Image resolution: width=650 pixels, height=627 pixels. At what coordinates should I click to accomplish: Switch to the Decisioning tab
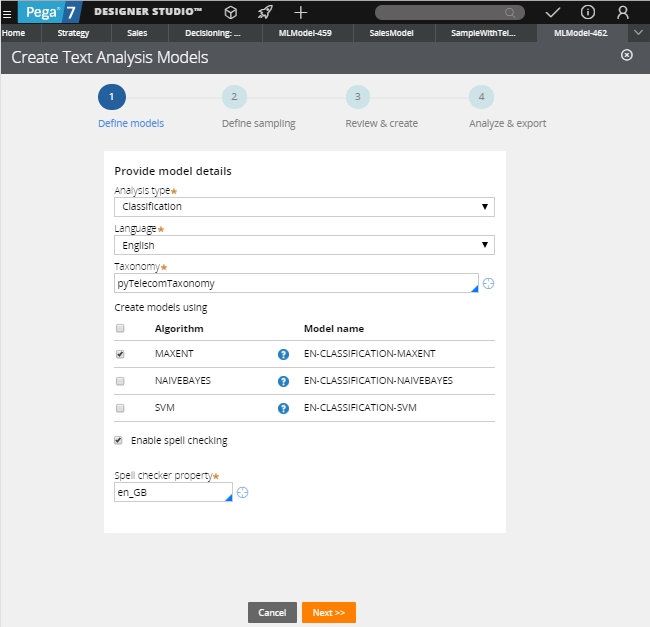tap(213, 33)
